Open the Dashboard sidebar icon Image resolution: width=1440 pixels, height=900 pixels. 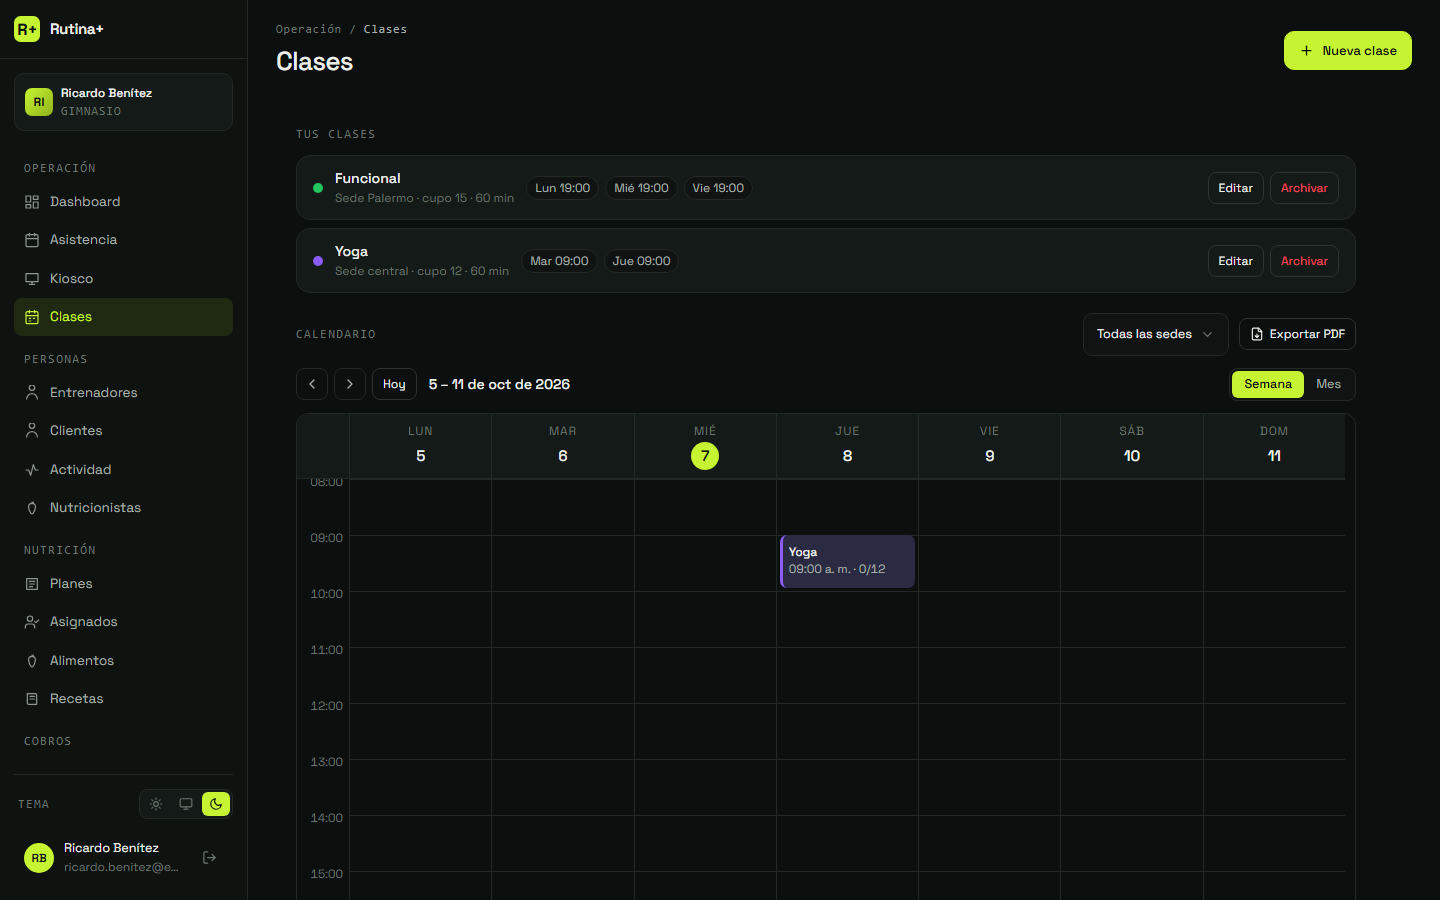[32, 202]
